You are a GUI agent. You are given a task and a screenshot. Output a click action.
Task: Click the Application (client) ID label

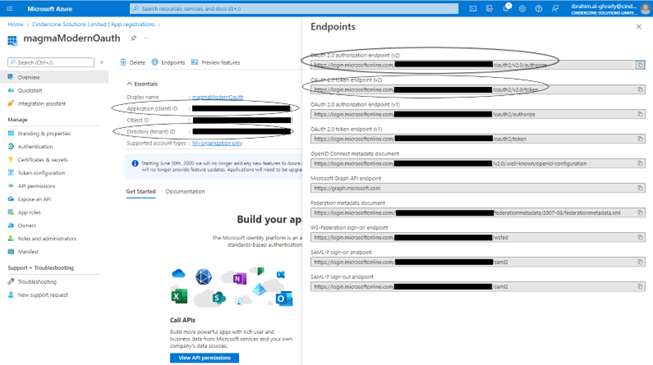152,108
